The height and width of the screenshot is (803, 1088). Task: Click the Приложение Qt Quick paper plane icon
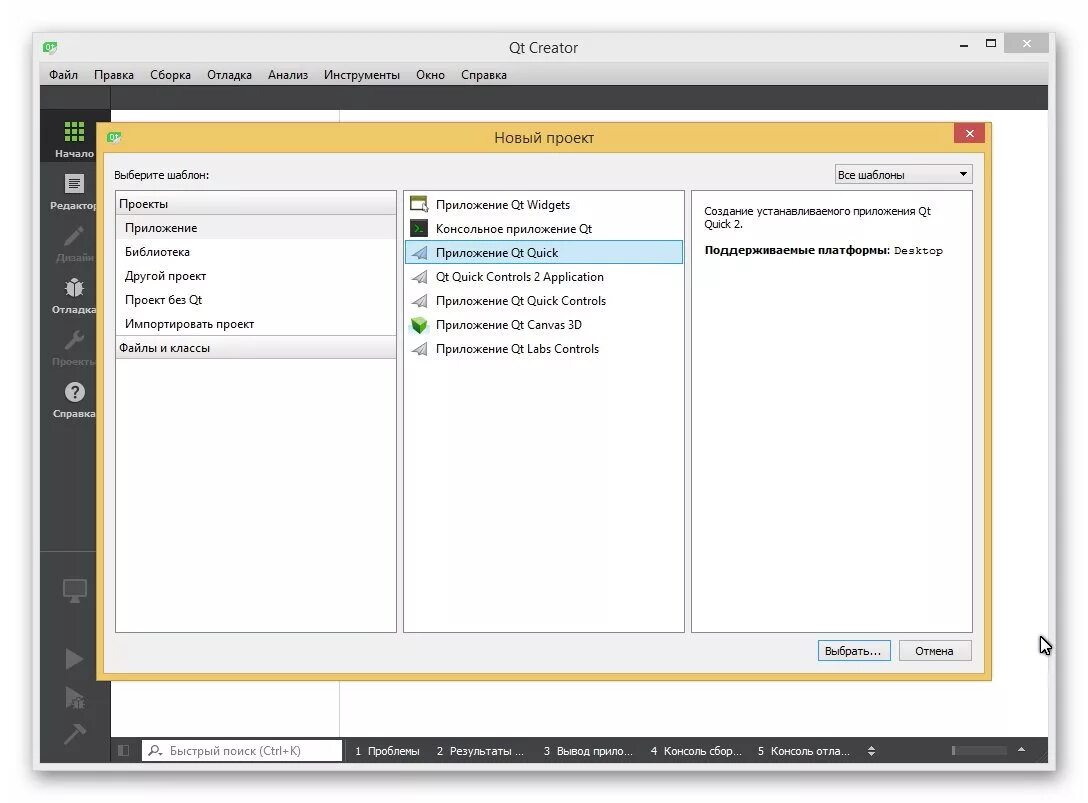419,253
